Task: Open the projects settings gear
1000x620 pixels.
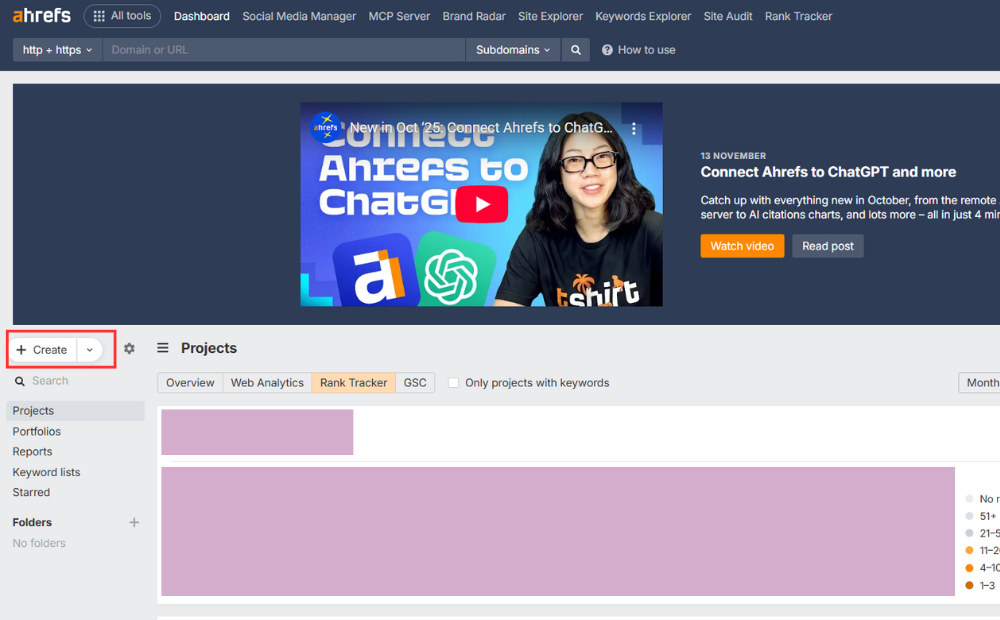Action: [129, 349]
